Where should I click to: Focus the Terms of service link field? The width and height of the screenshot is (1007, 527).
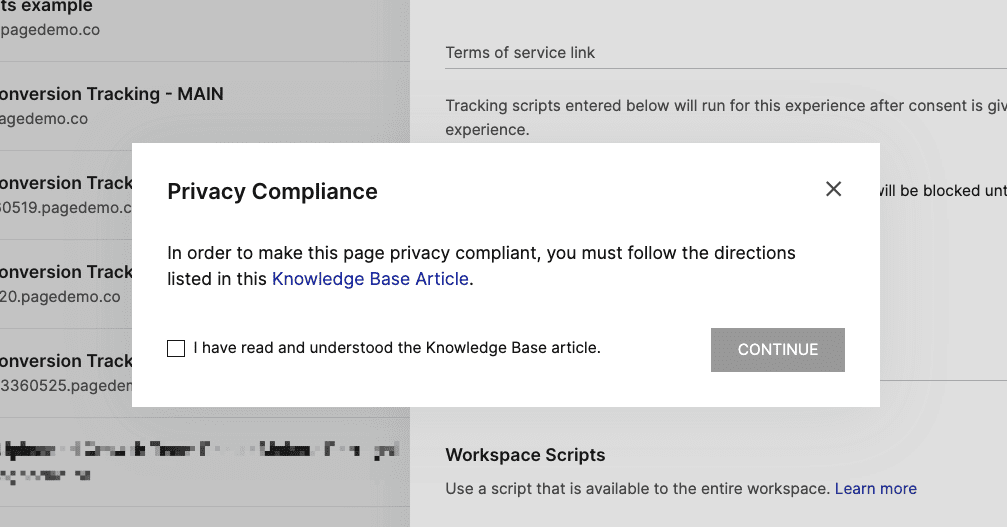tap(726, 53)
